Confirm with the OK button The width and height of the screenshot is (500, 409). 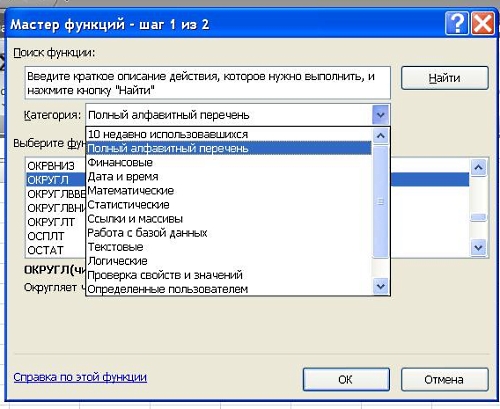pos(346,379)
